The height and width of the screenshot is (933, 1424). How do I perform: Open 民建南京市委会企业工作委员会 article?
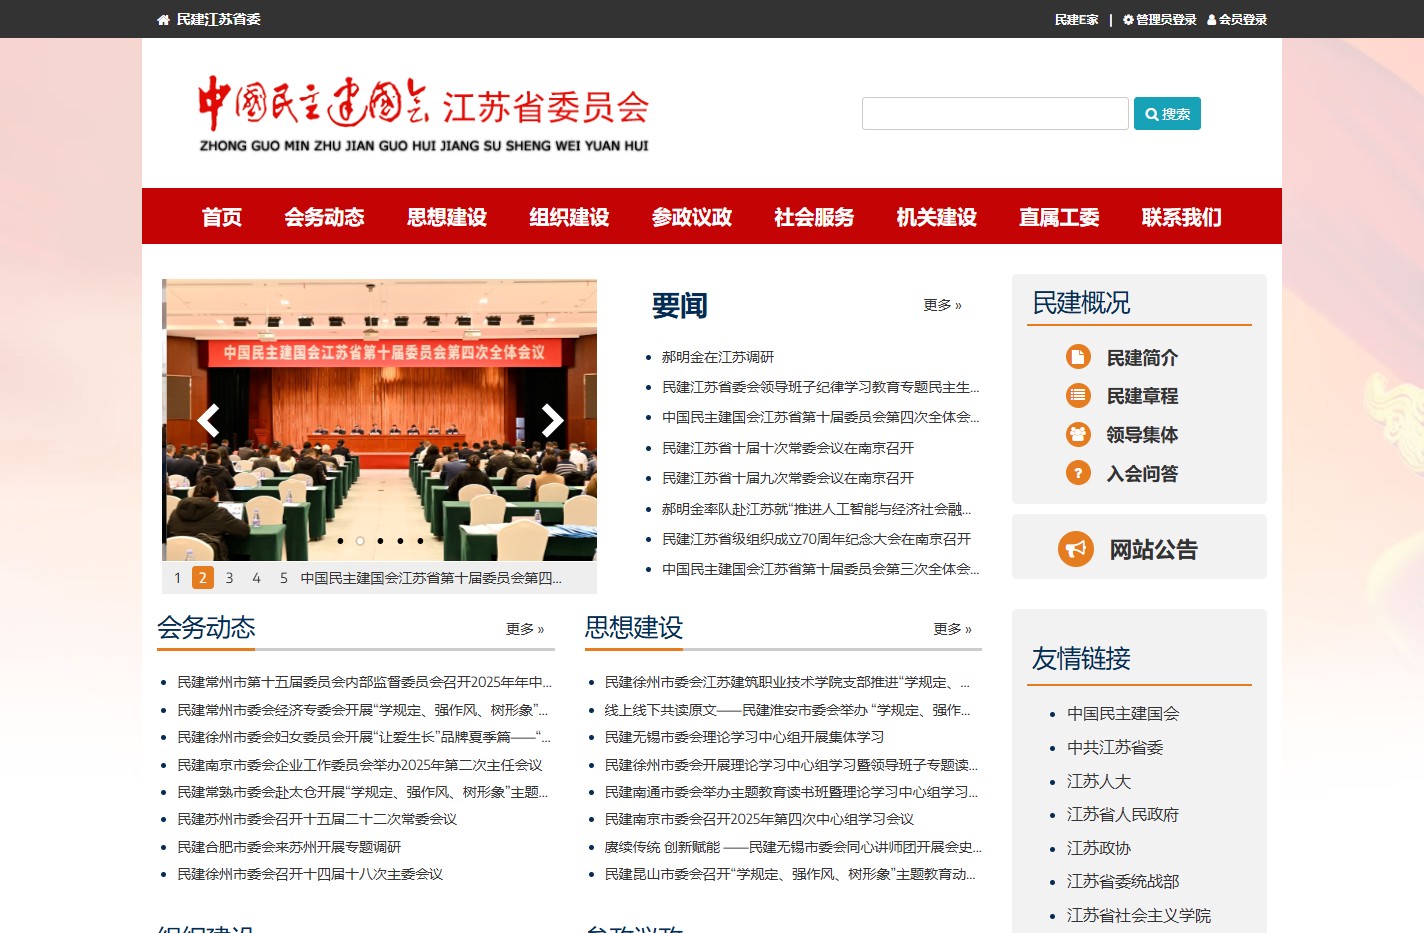tap(360, 765)
